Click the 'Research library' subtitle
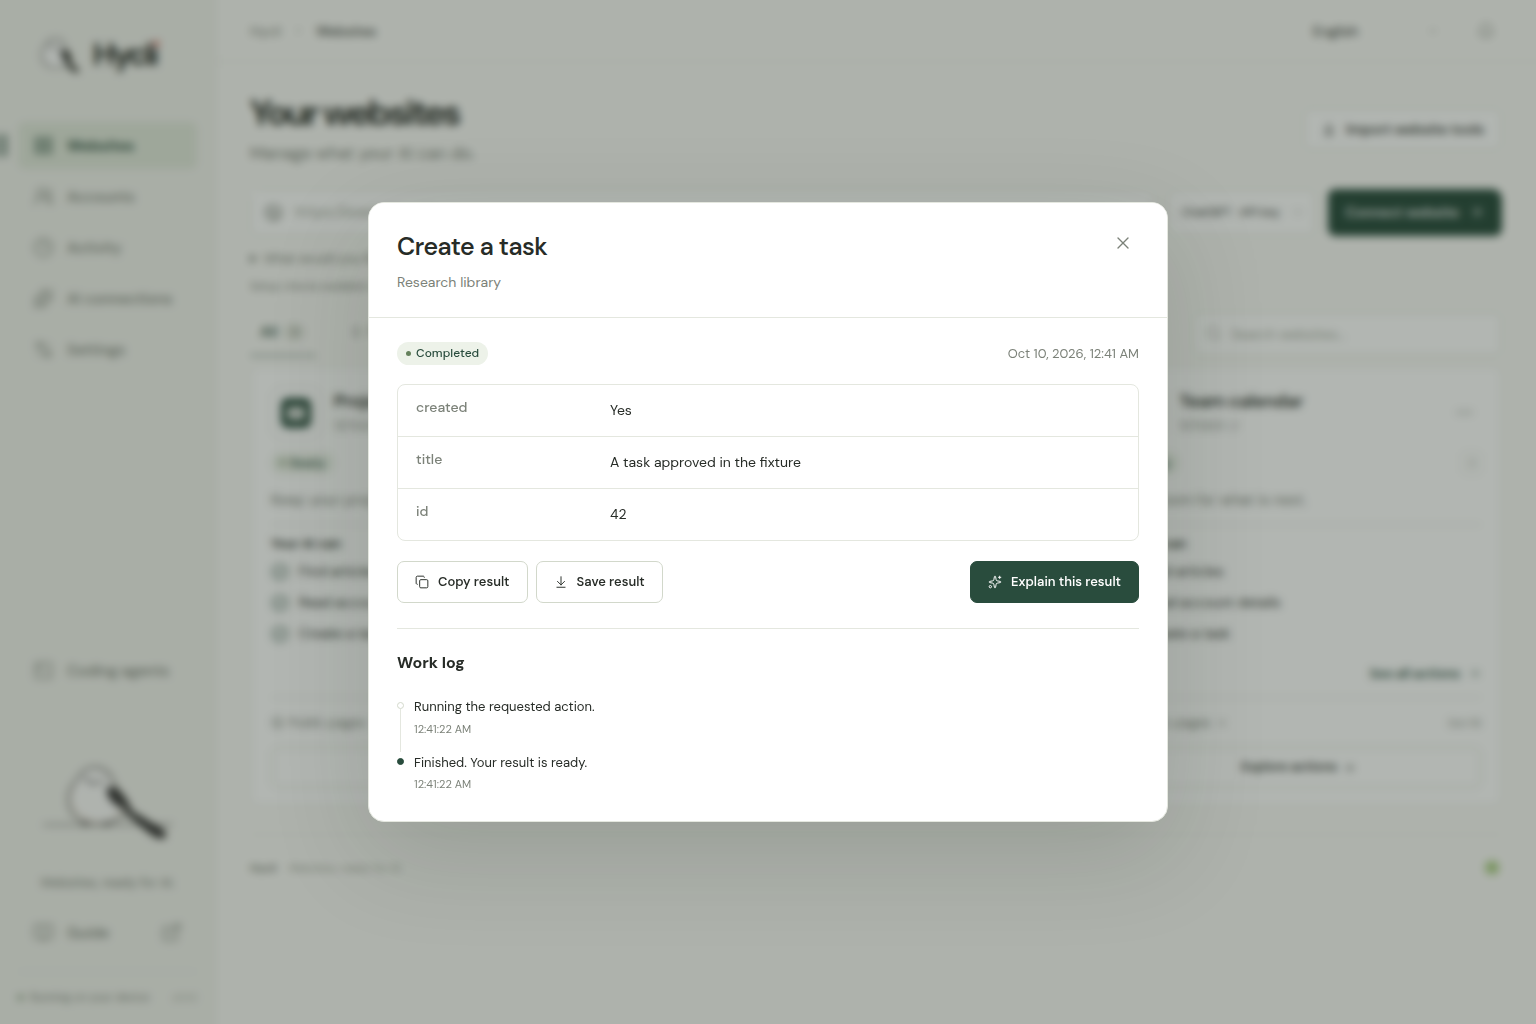Screen dimensions: 1536x1024 (449, 282)
